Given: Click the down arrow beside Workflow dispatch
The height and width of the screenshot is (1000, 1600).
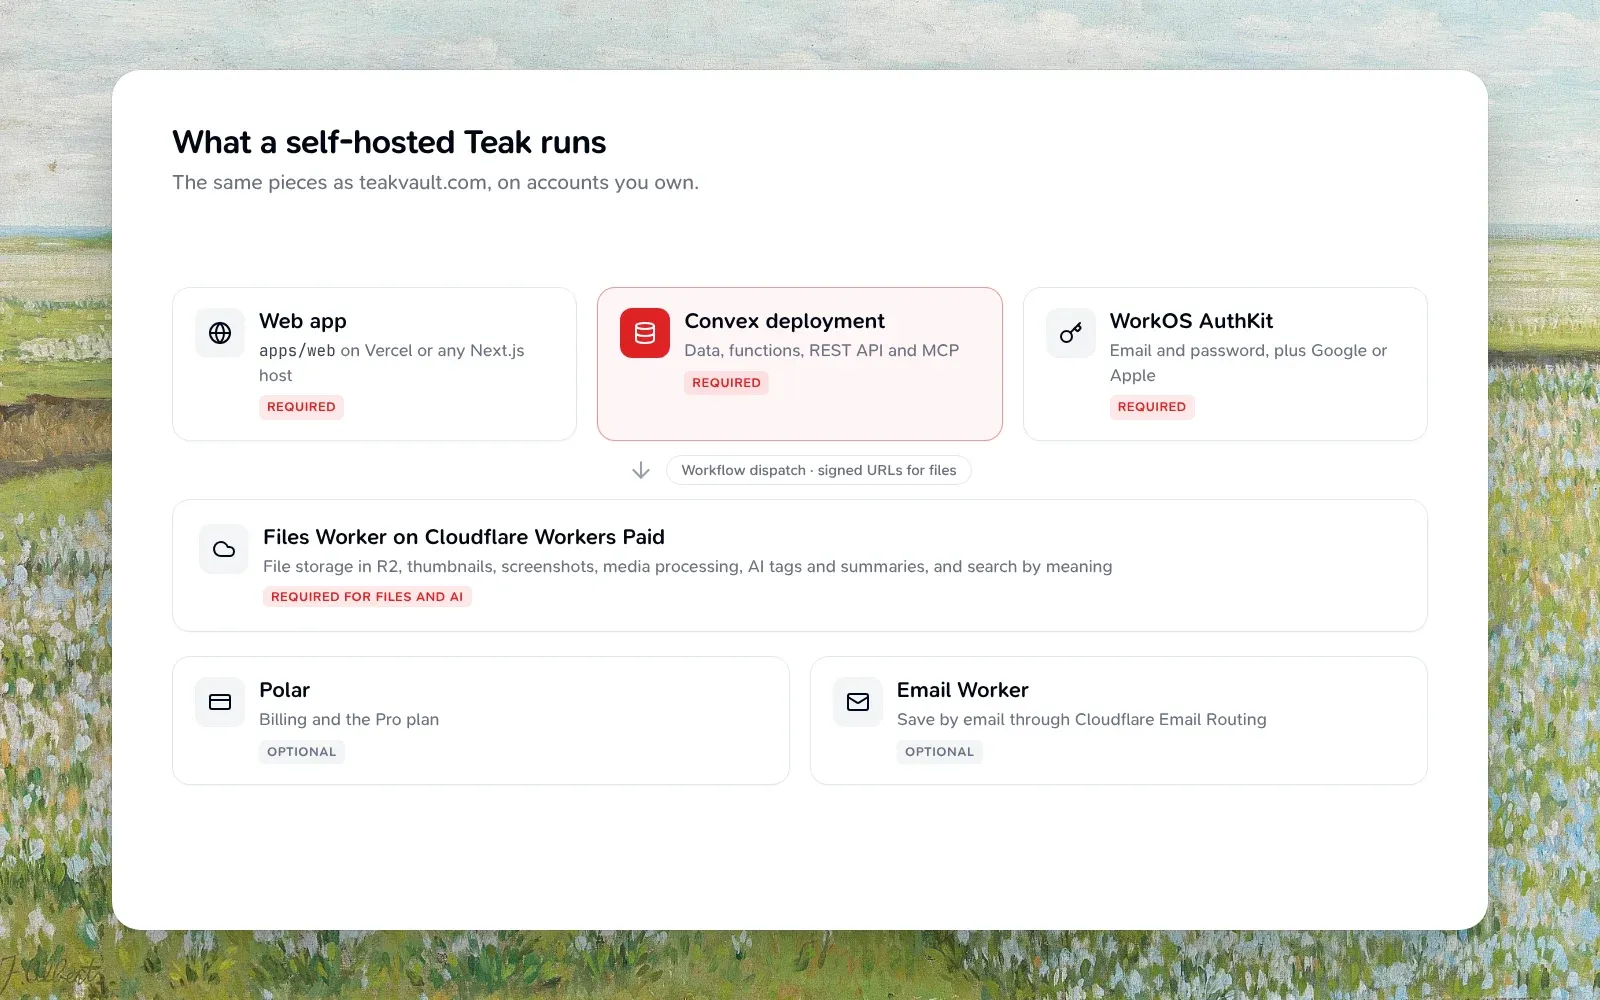Looking at the screenshot, I should pos(641,470).
